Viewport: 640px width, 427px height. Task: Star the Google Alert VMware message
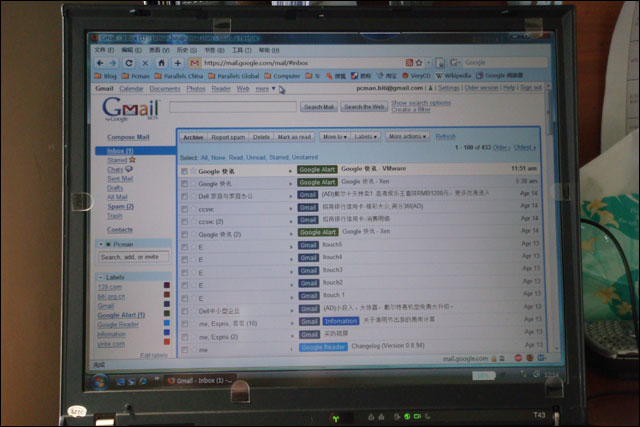click(193, 171)
